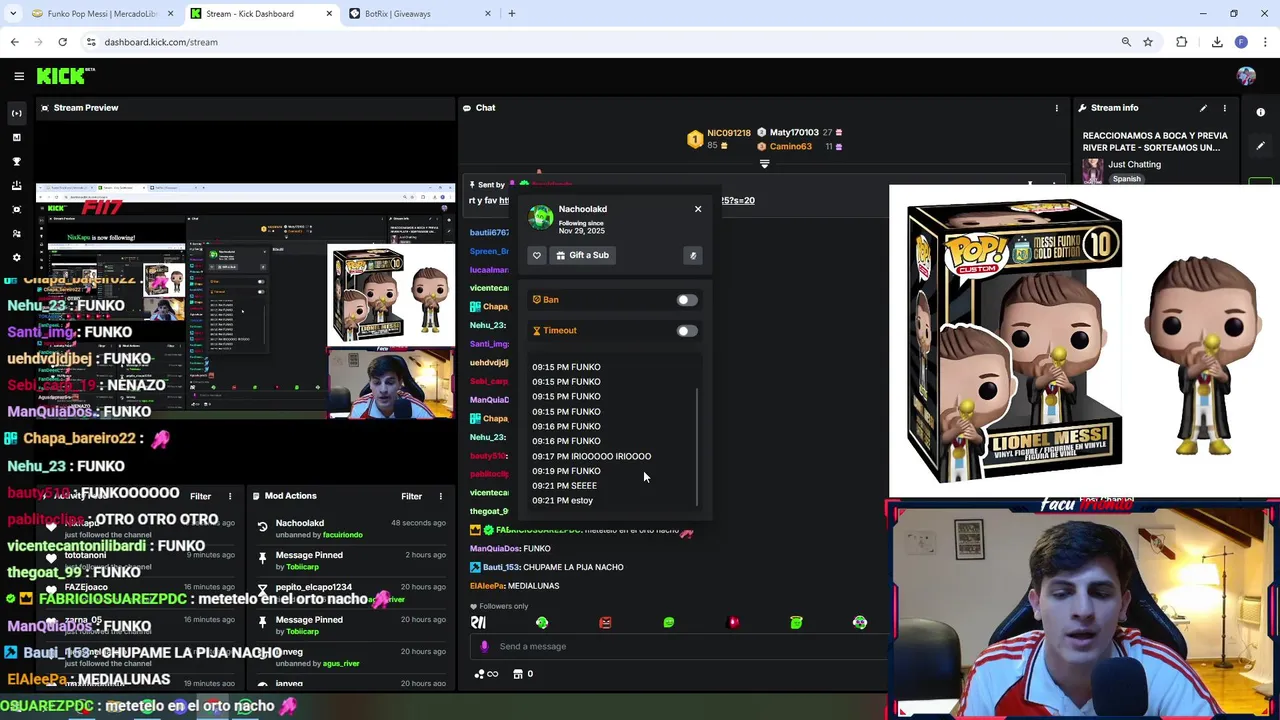The image size is (1280, 720).
Task: Open the 7TV emote picker icon
Action: coord(478,623)
